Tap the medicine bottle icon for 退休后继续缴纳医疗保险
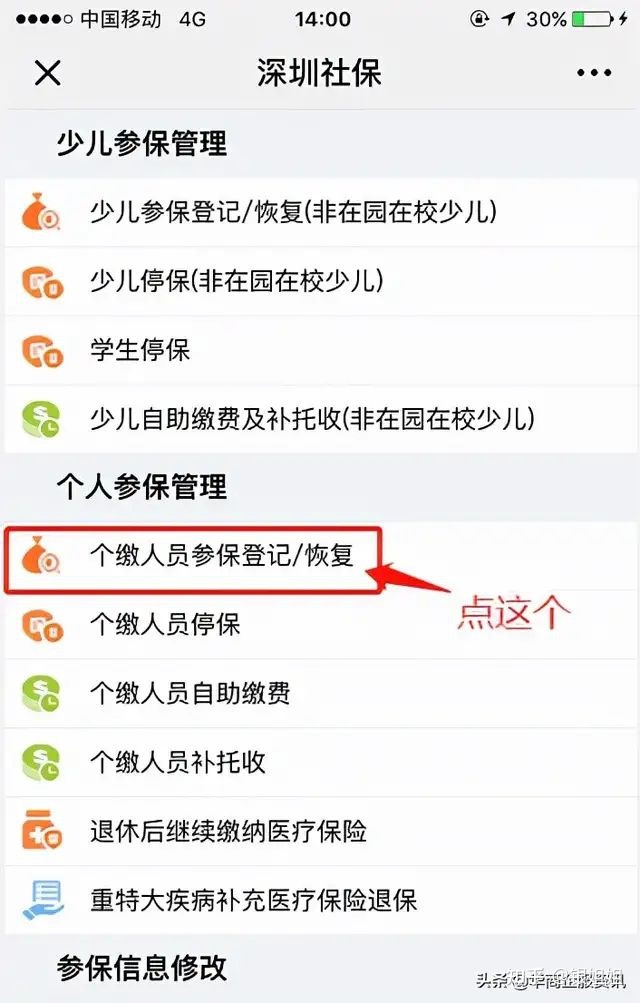The width and height of the screenshot is (640, 1003). tap(42, 830)
